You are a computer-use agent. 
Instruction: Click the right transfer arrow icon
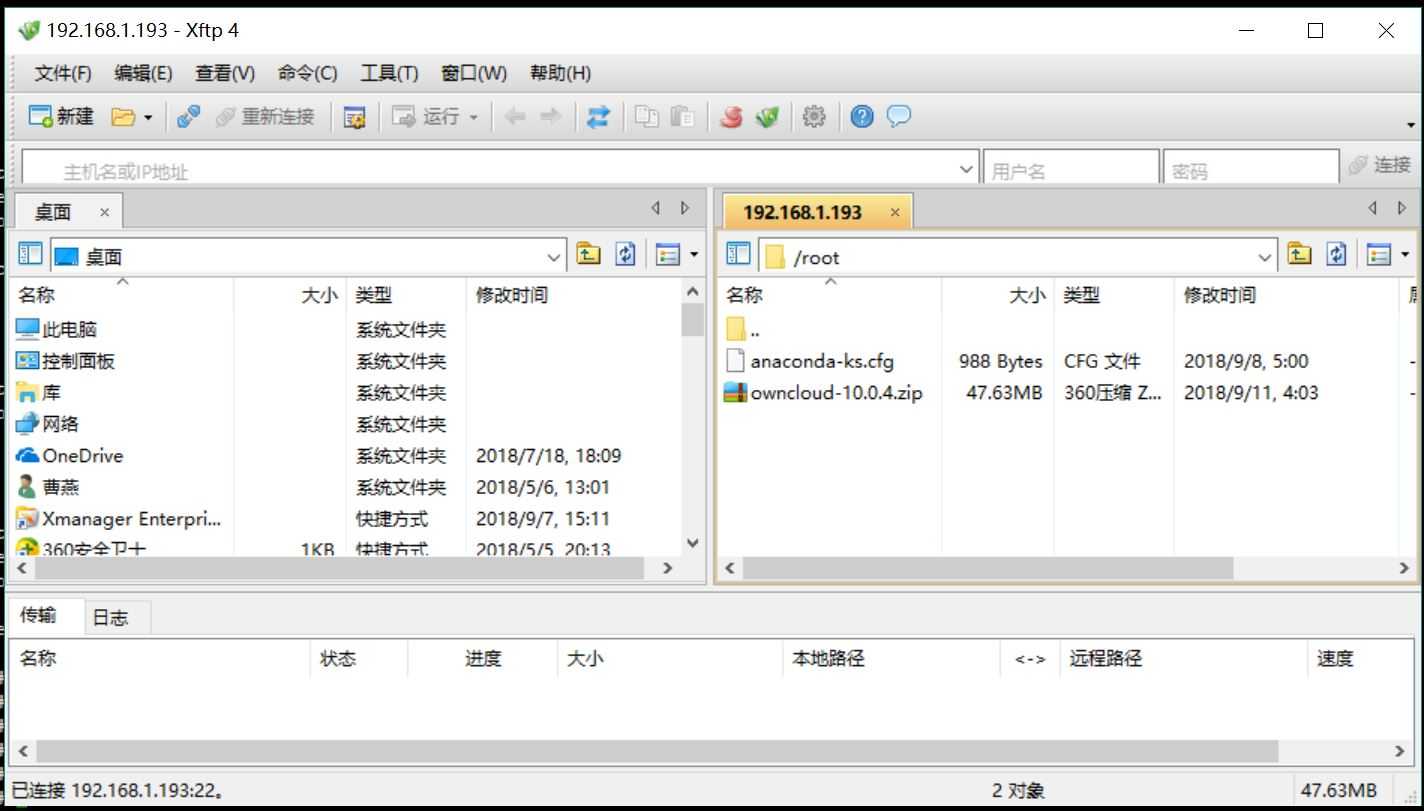(x=550, y=117)
